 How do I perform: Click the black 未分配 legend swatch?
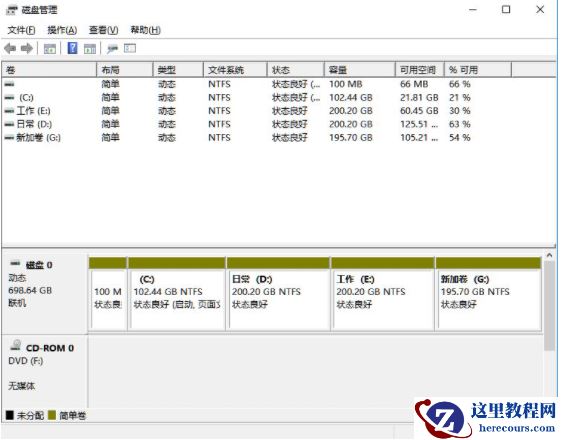click(10, 415)
